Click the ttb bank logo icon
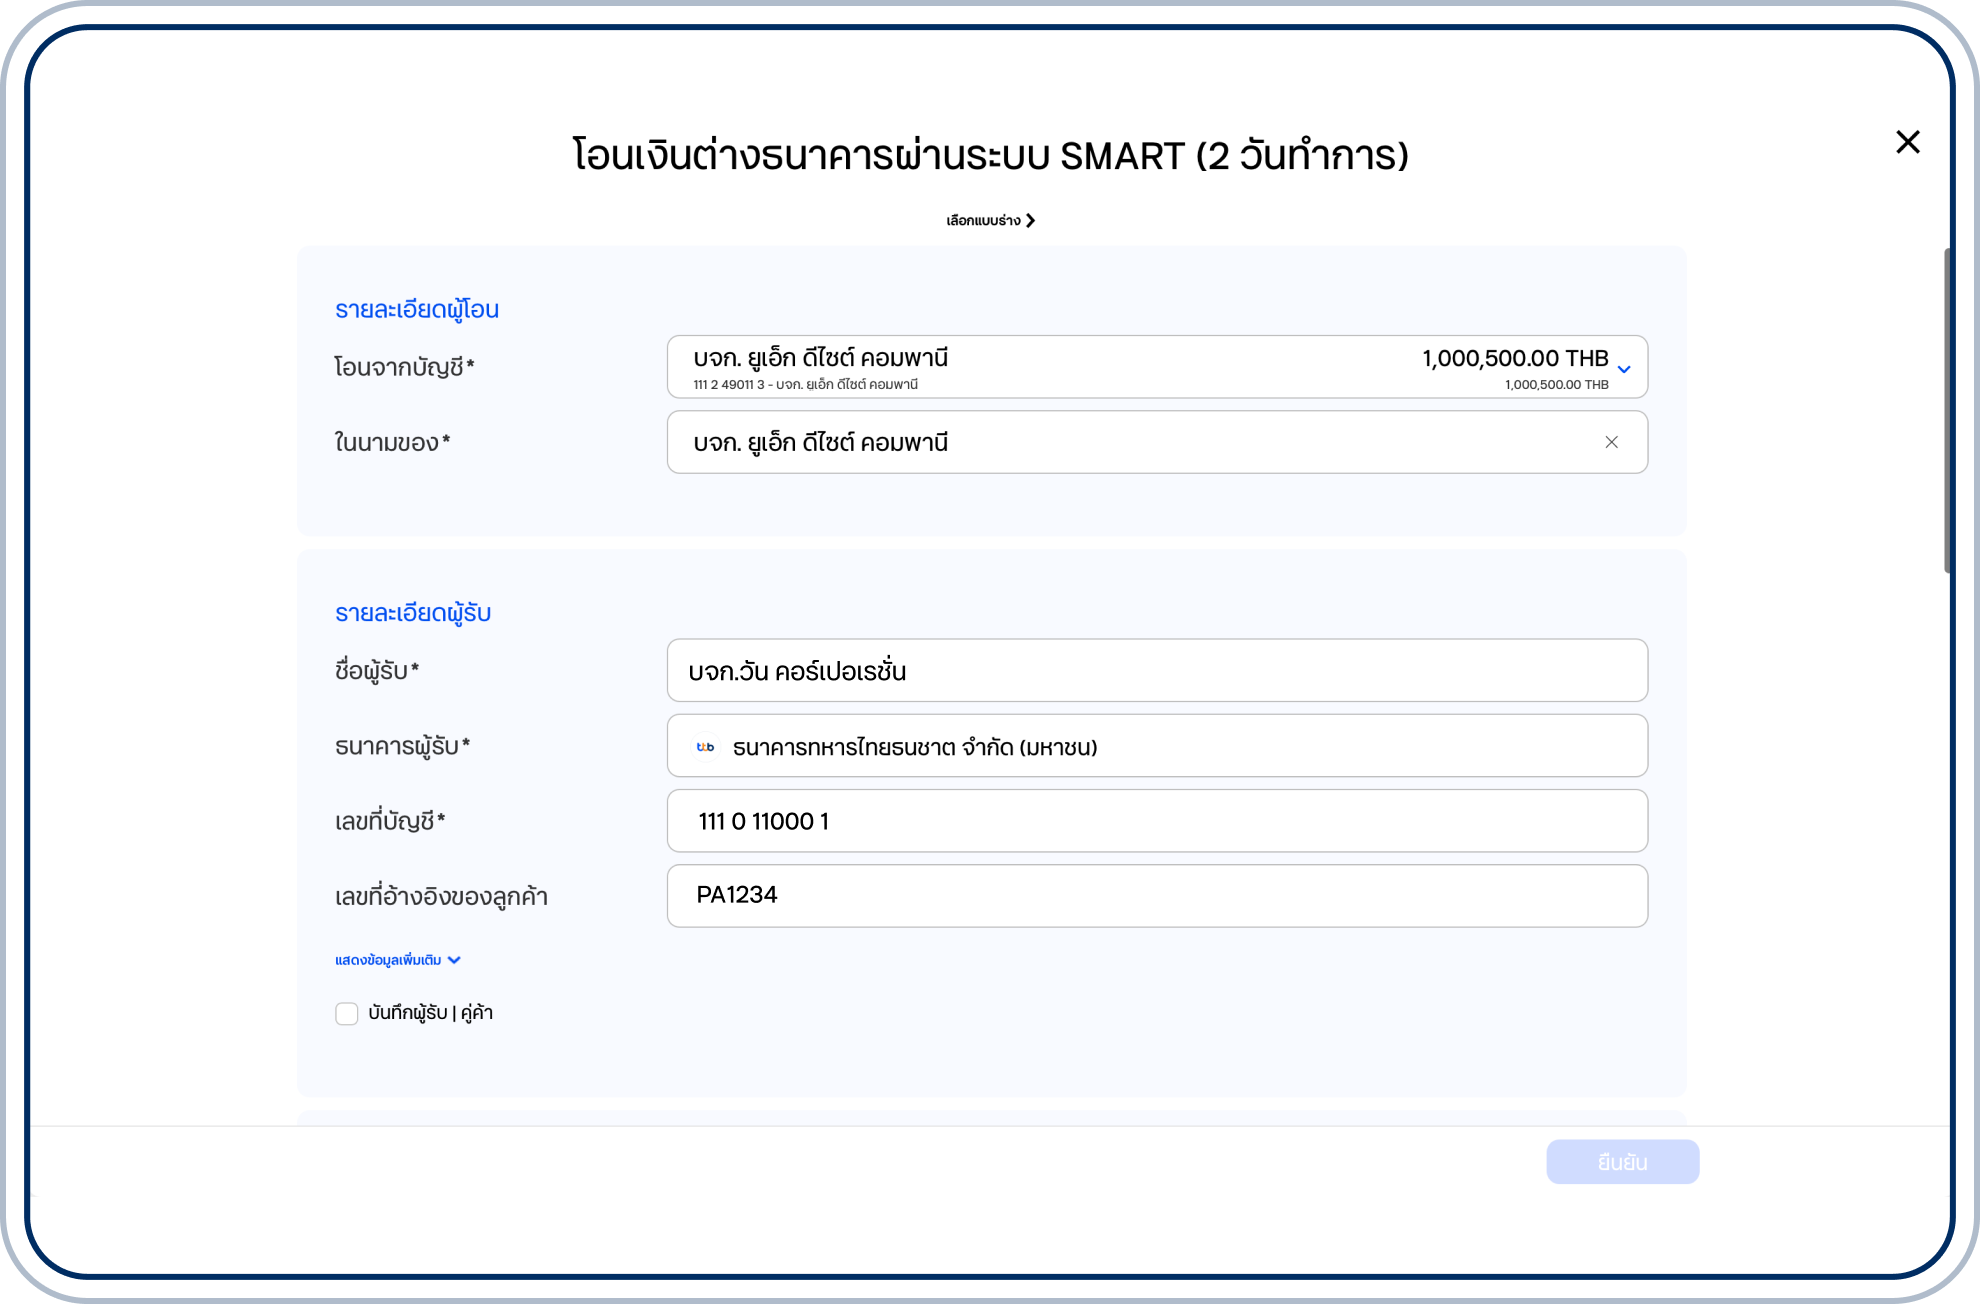 click(x=705, y=747)
